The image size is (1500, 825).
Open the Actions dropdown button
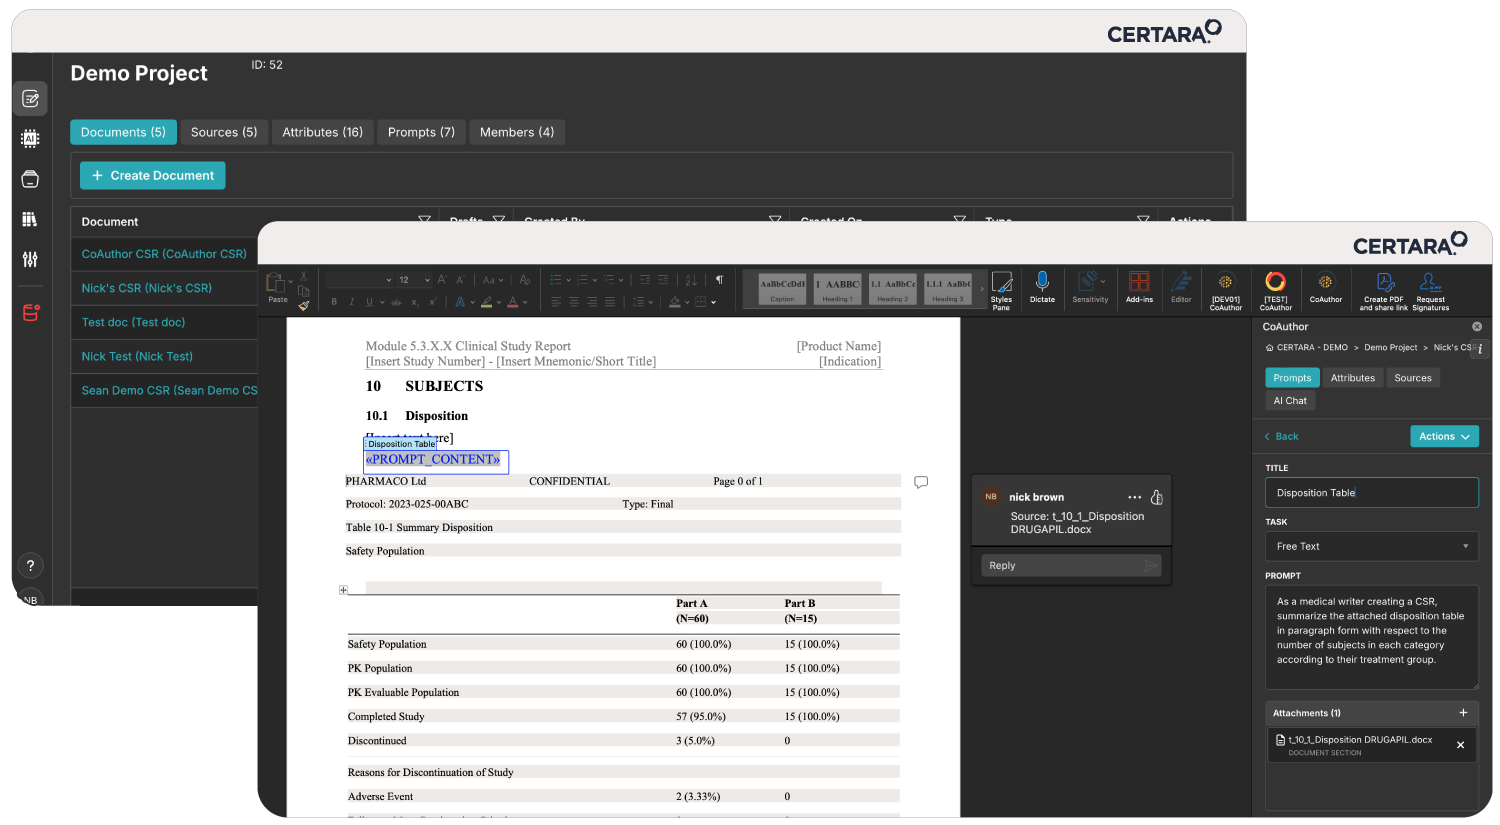tap(1444, 436)
